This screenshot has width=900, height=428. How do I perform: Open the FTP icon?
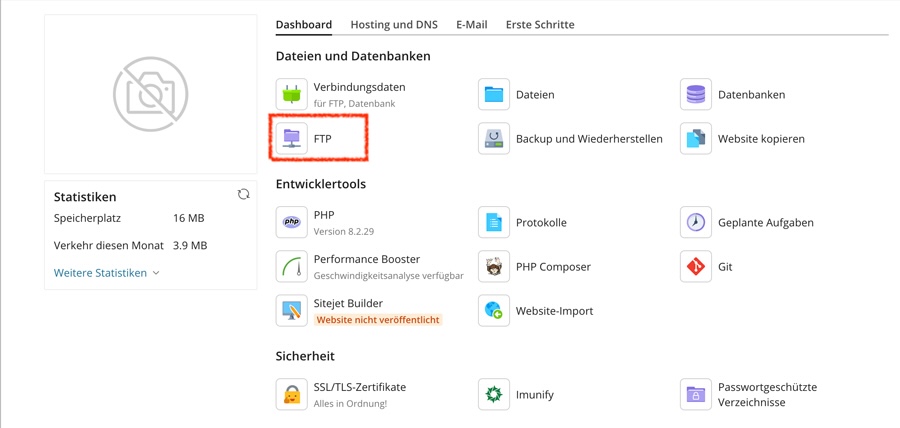click(x=292, y=138)
